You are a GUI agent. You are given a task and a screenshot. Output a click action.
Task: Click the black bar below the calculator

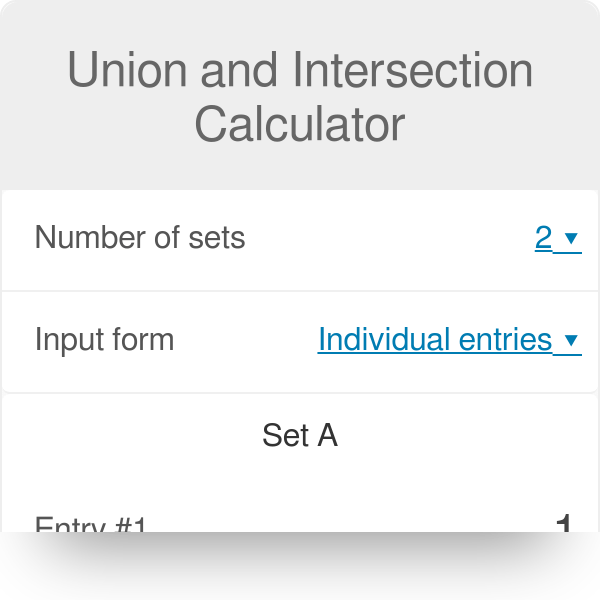coord(300,566)
